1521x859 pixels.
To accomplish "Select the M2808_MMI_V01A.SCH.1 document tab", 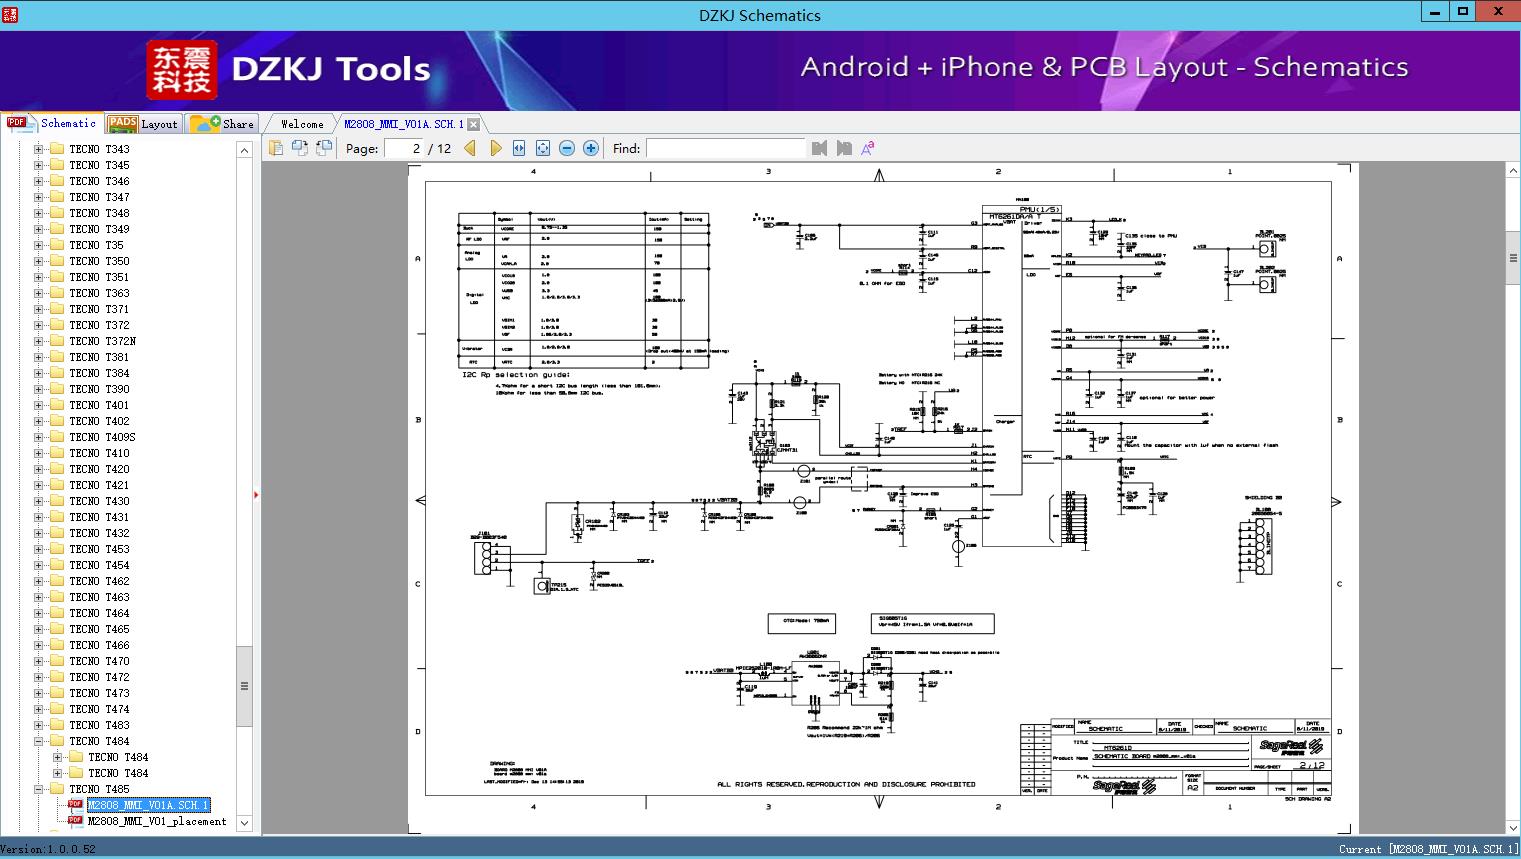I will [x=404, y=124].
